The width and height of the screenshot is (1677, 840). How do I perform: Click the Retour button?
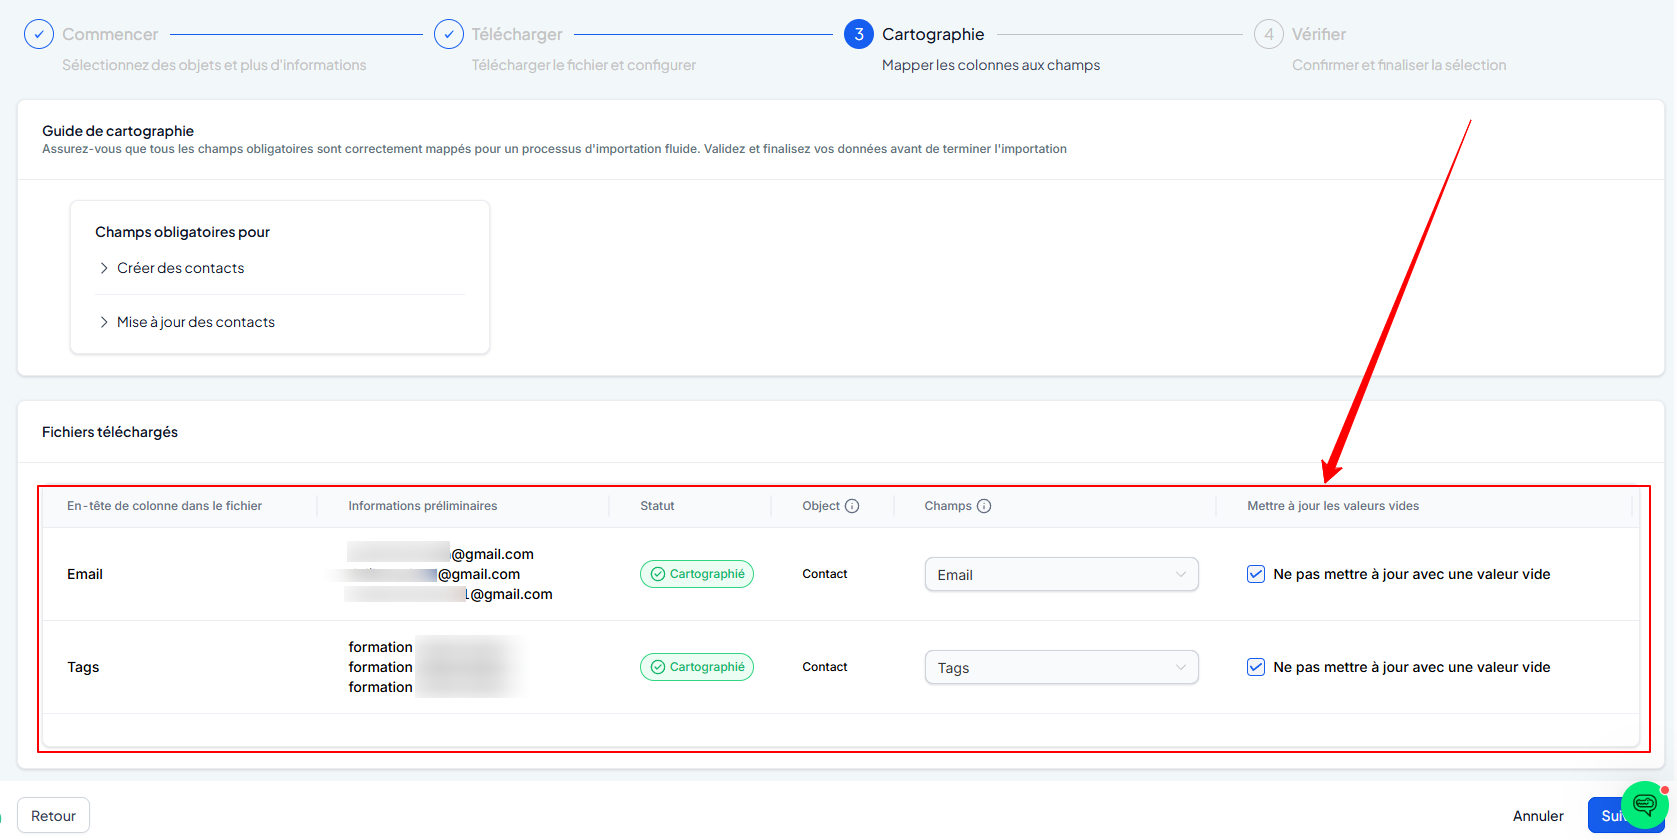point(53,816)
